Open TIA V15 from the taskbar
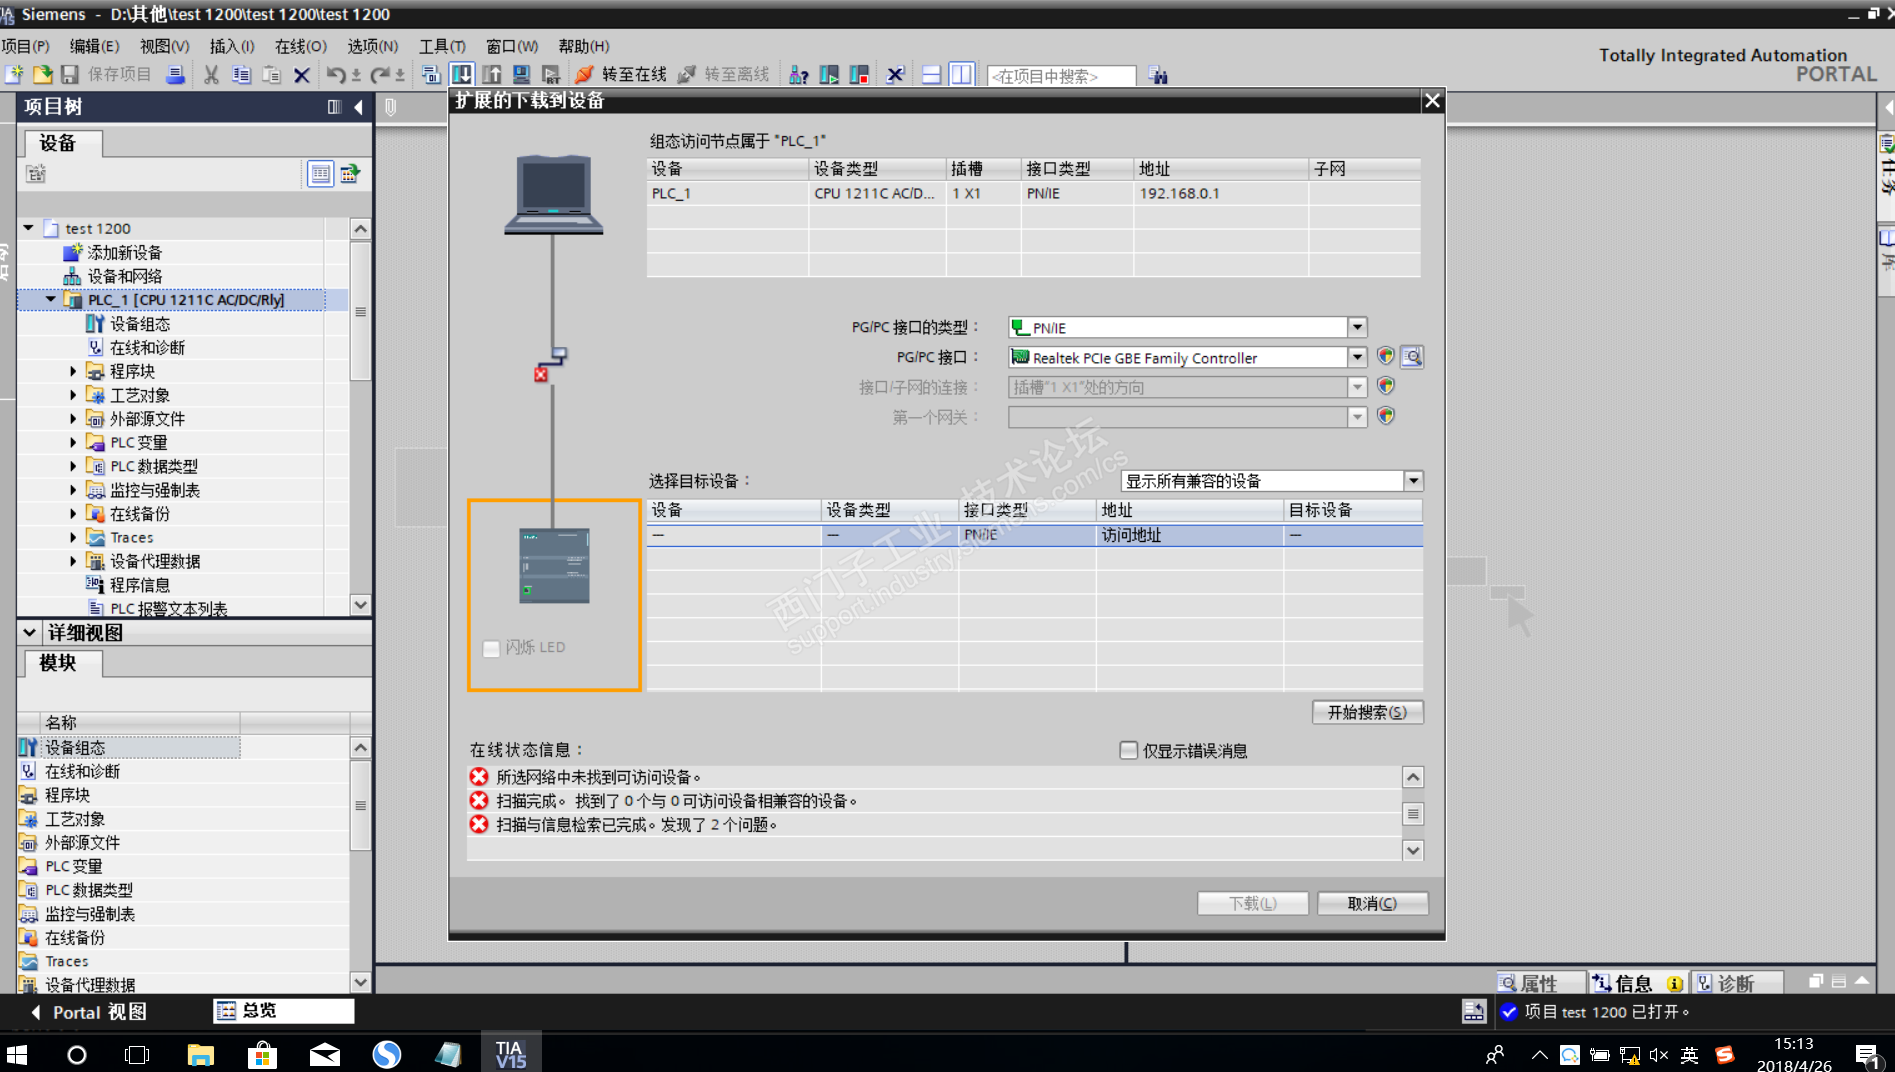 coord(510,1054)
